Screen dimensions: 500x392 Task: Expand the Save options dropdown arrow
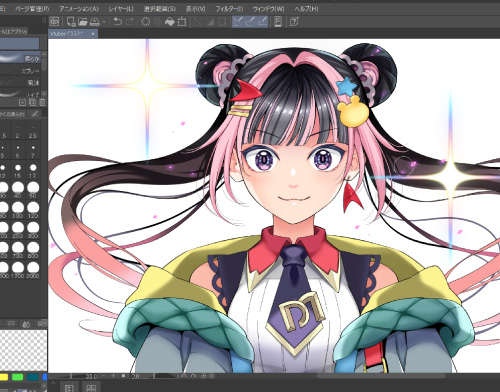point(104,22)
